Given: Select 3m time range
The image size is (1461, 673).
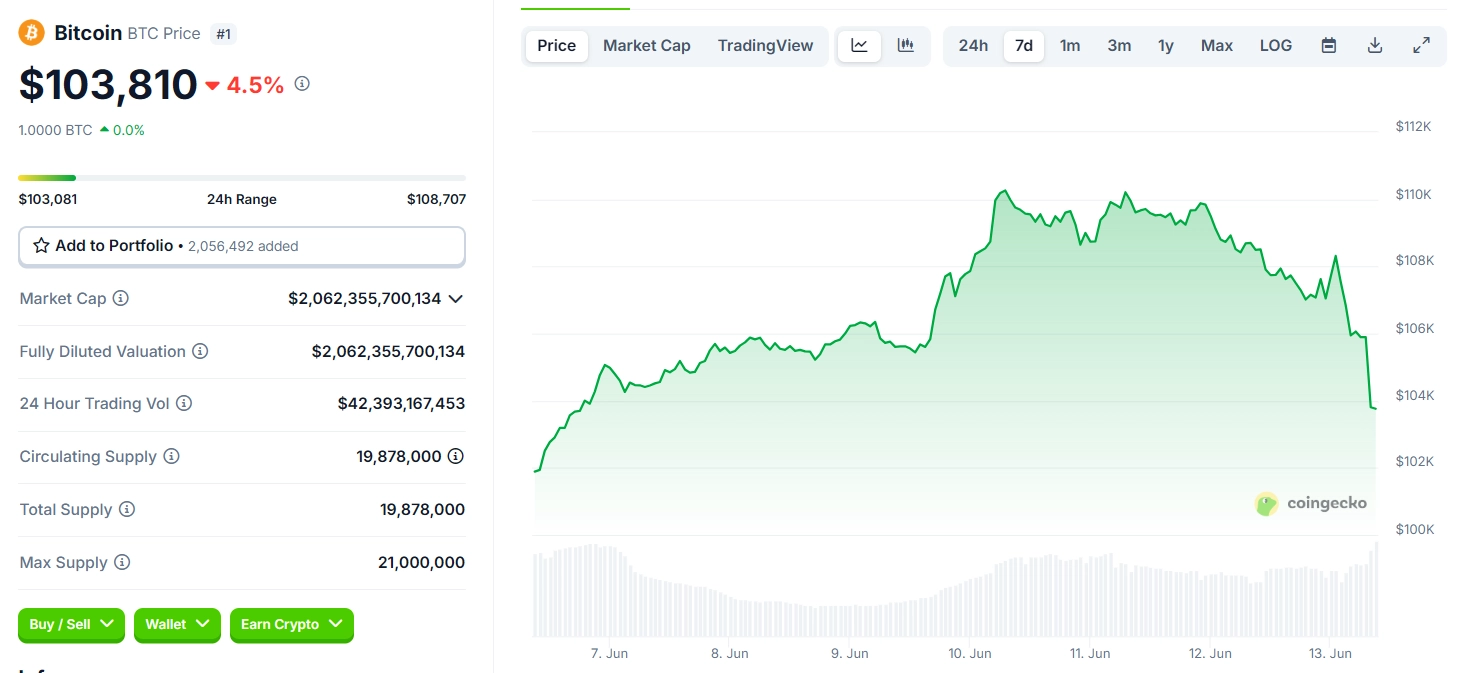Looking at the screenshot, I should coord(1119,45).
